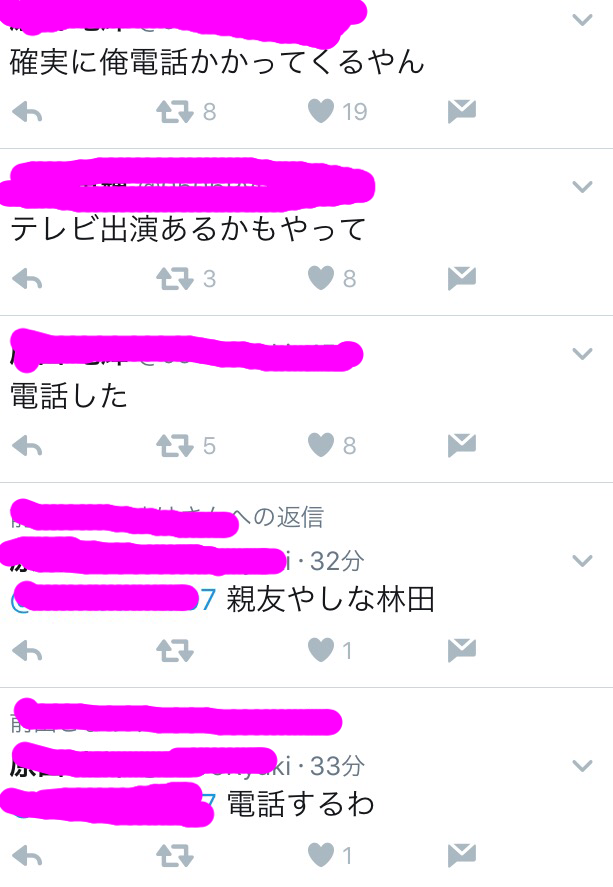Retweet the 電話した tweet with 5 retweets
The height and width of the screenshot is (887, 613).
(x=175, y=445)
